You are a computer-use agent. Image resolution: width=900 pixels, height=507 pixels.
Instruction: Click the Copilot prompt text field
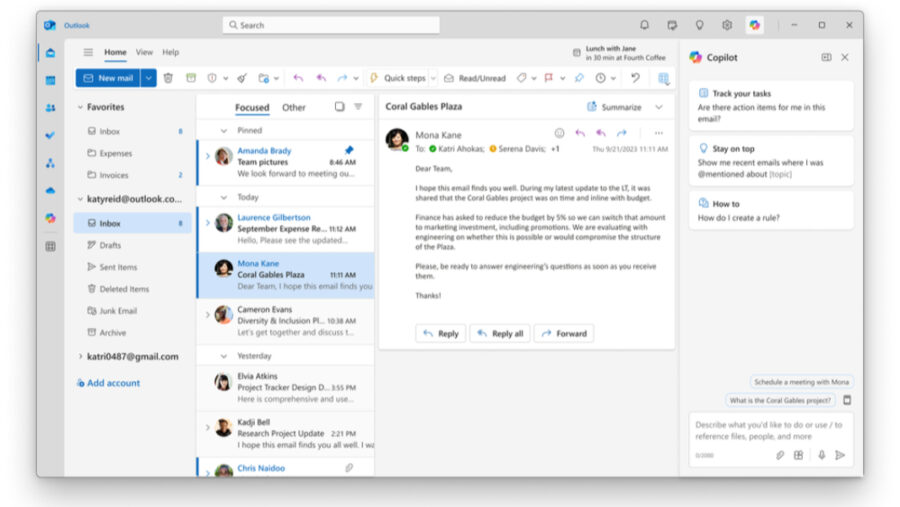769,431
